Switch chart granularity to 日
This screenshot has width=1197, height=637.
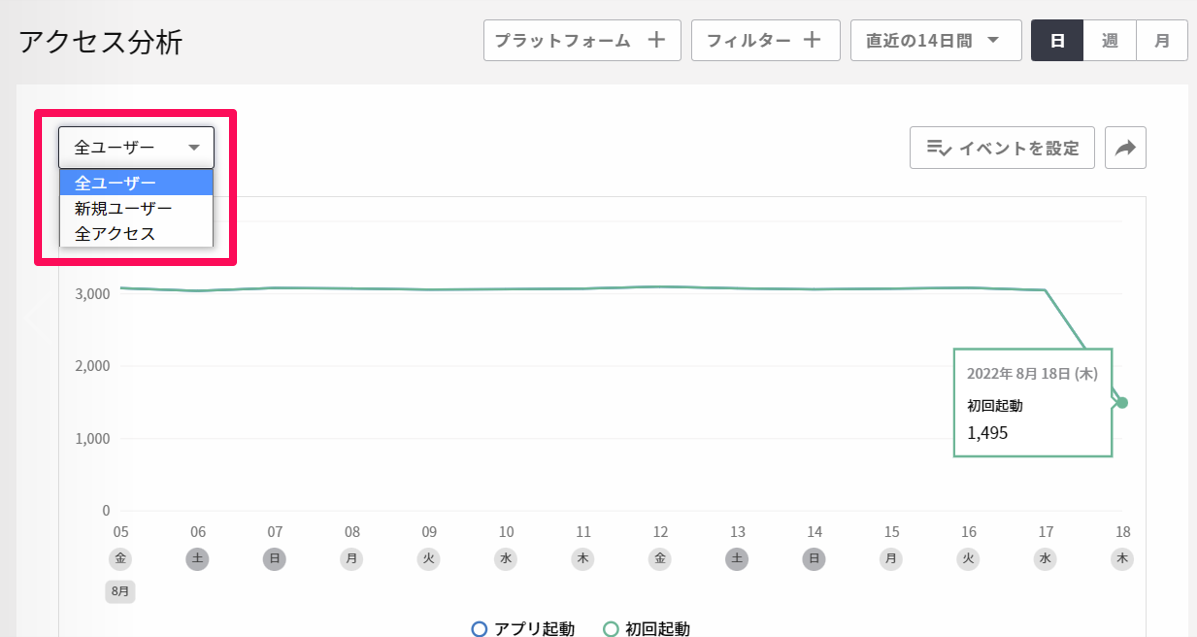pos(1057,40)
